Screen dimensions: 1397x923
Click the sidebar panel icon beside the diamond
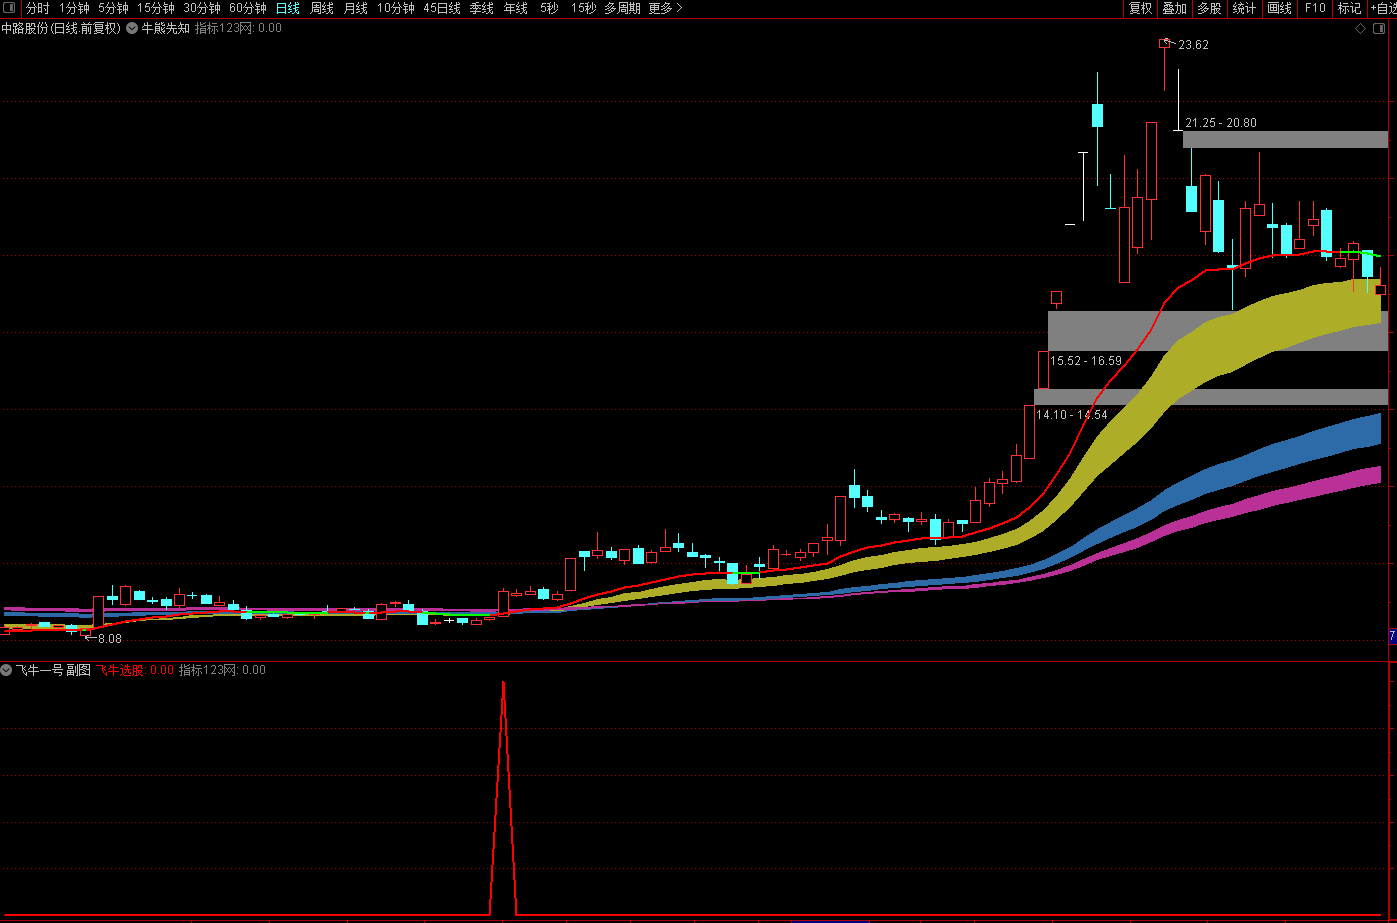(1380, 28)
